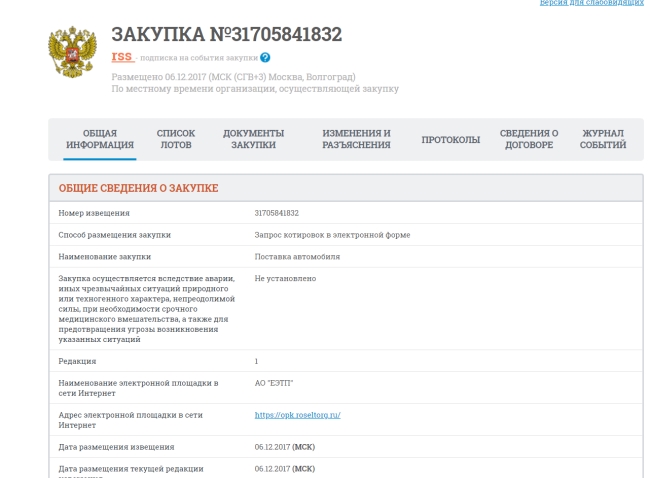The height and width of the screenshot is (478, 650).
Task: Click the blue question mark help icon
Action: 265,58
